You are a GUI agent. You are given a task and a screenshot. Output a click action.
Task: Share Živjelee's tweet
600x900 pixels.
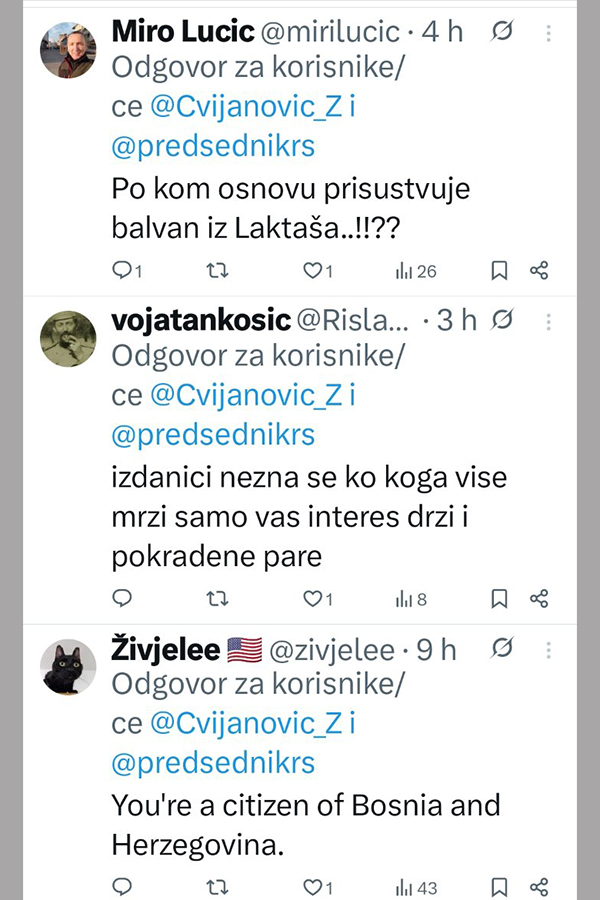[539, 886]
